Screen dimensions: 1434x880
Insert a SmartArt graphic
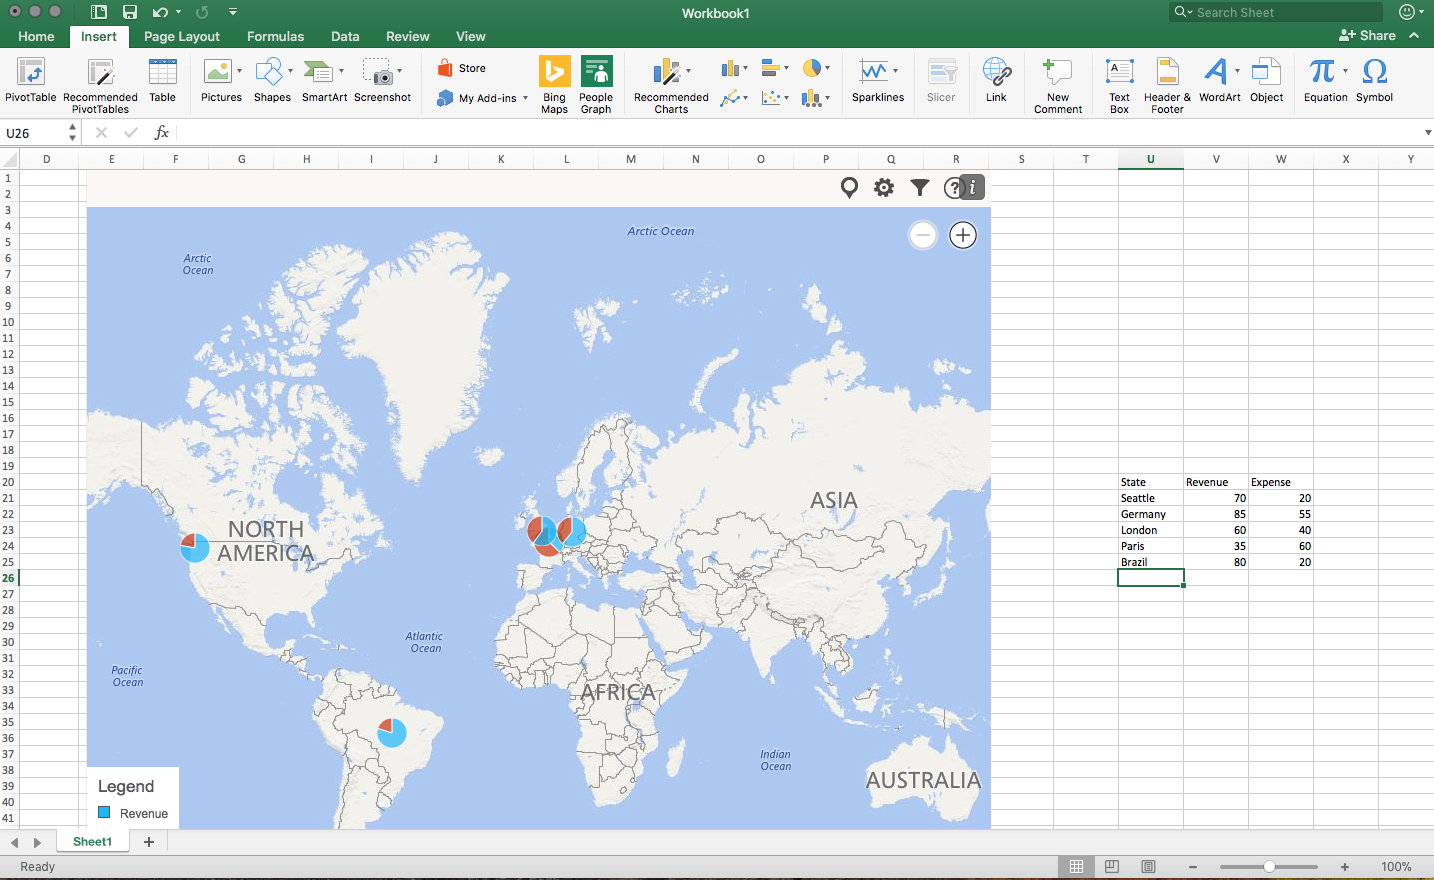324,80
